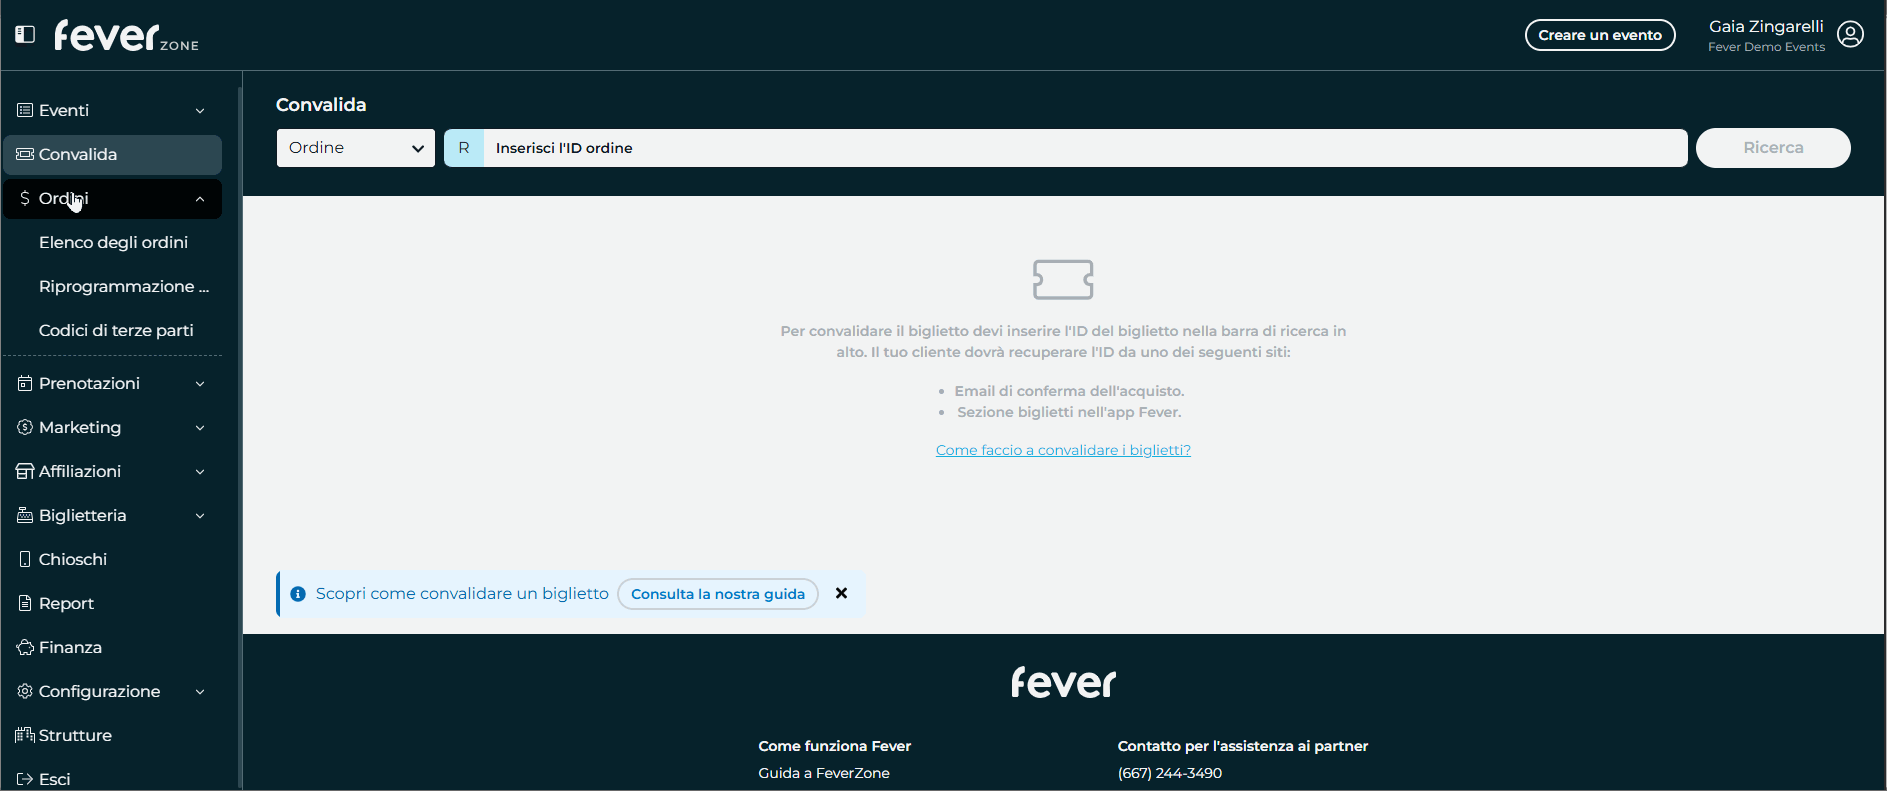
Task: Open 'Come faccio a convalidare i biglietti?' link
Action: tap(1063, 450)
